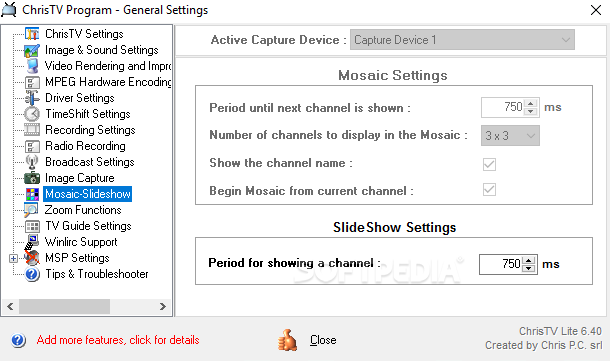Toggle the Show the channel name checkbox
The height and width of the screenshot is (361, 610).
[x=489, y=164]
